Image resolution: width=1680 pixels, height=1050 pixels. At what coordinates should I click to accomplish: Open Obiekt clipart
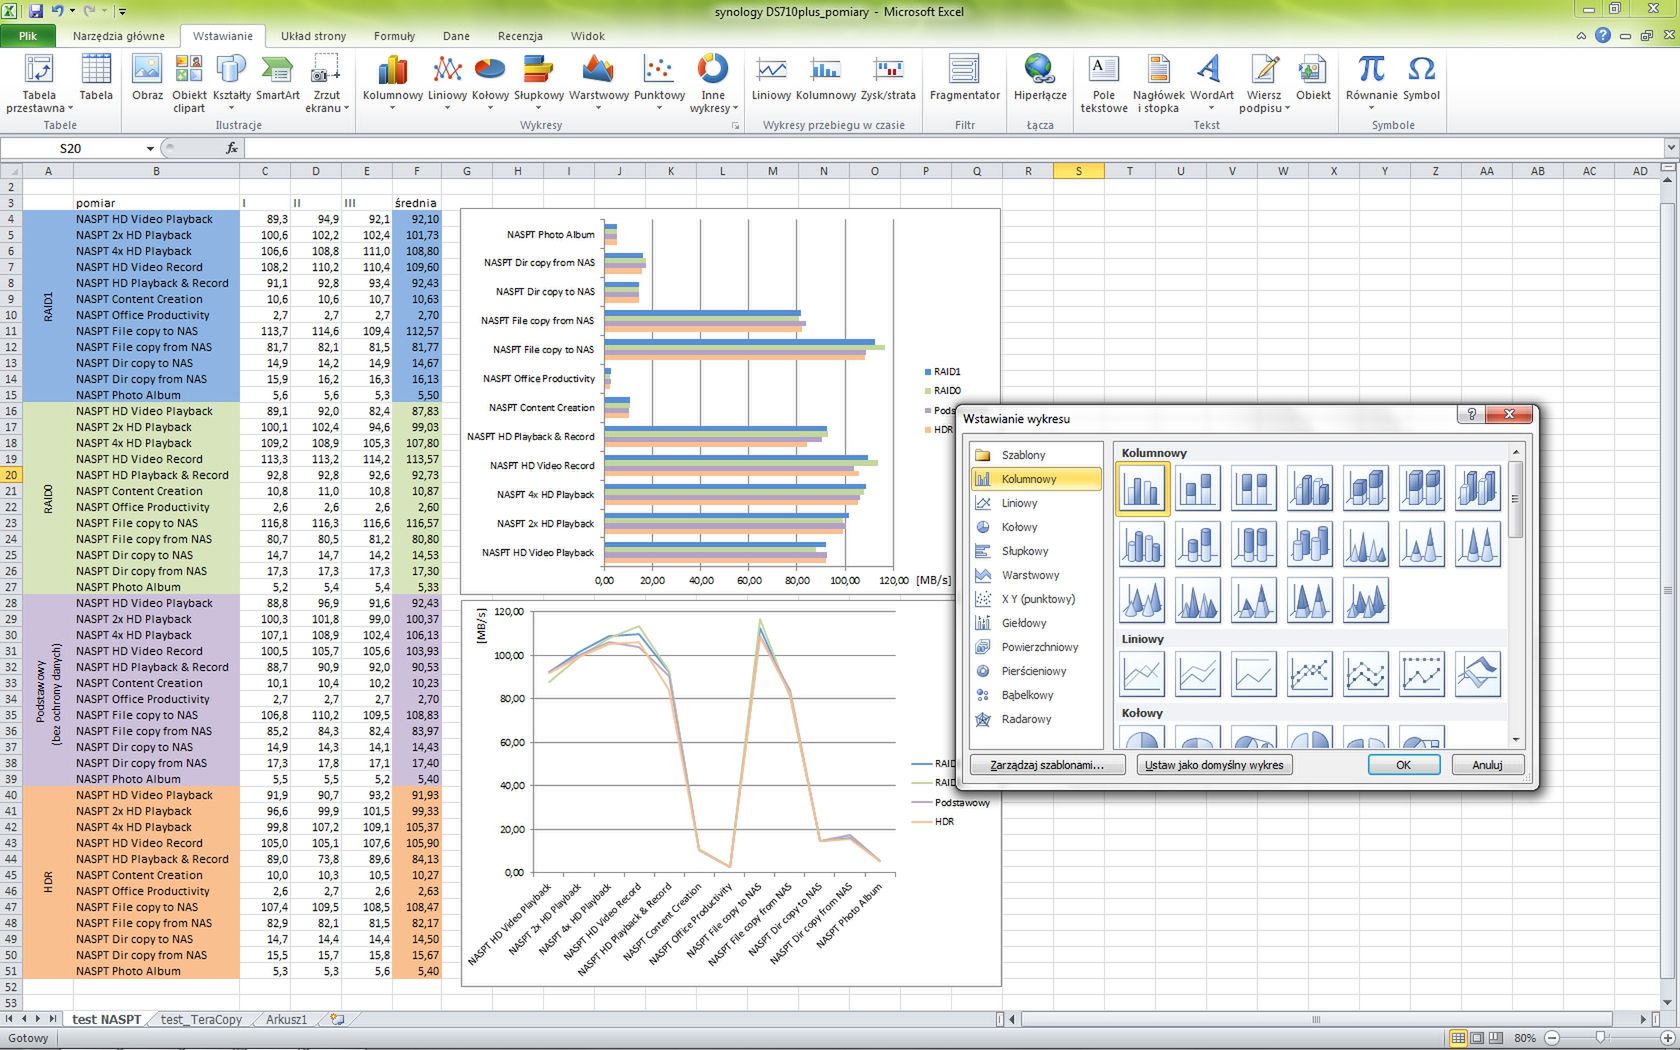coord(189,84)
